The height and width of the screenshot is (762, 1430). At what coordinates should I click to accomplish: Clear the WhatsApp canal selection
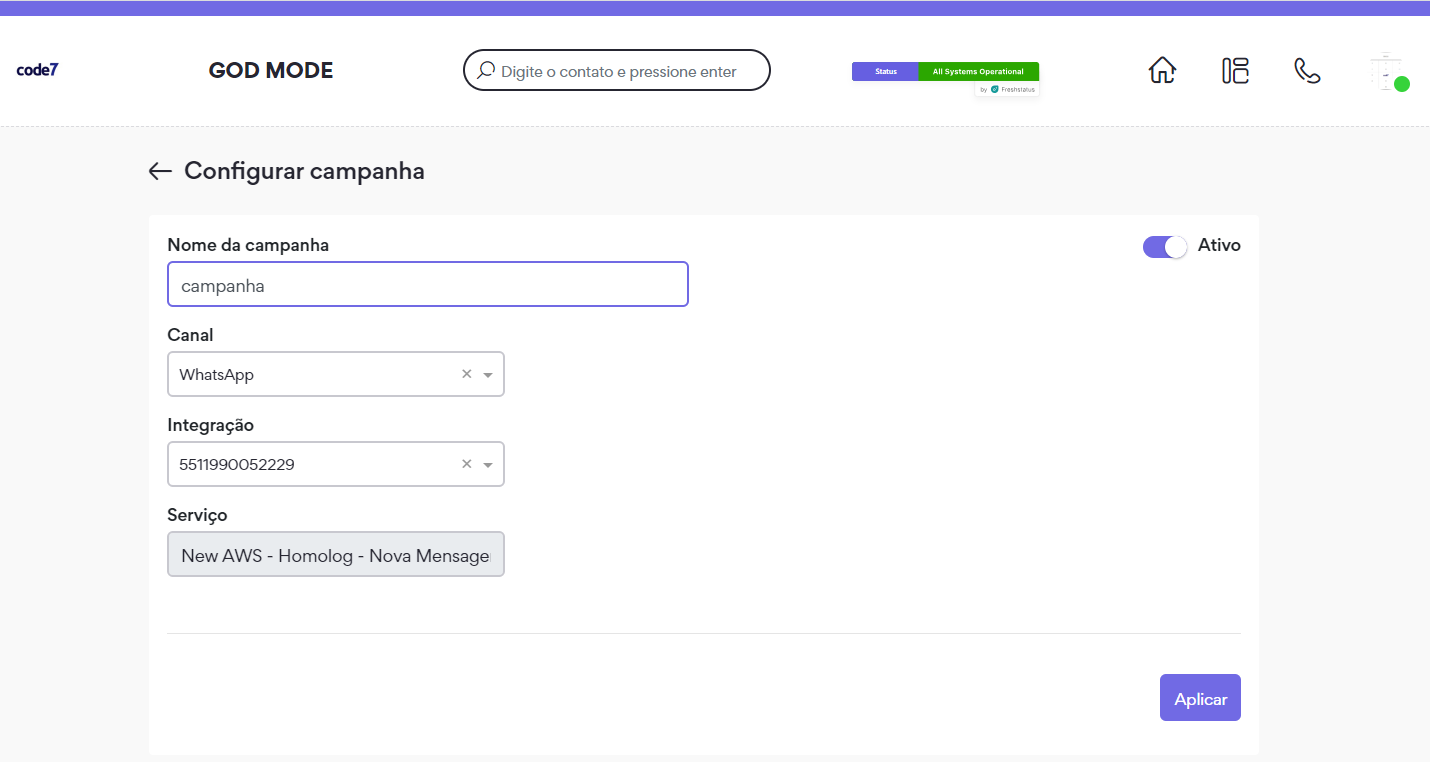[x=466, y=374]
